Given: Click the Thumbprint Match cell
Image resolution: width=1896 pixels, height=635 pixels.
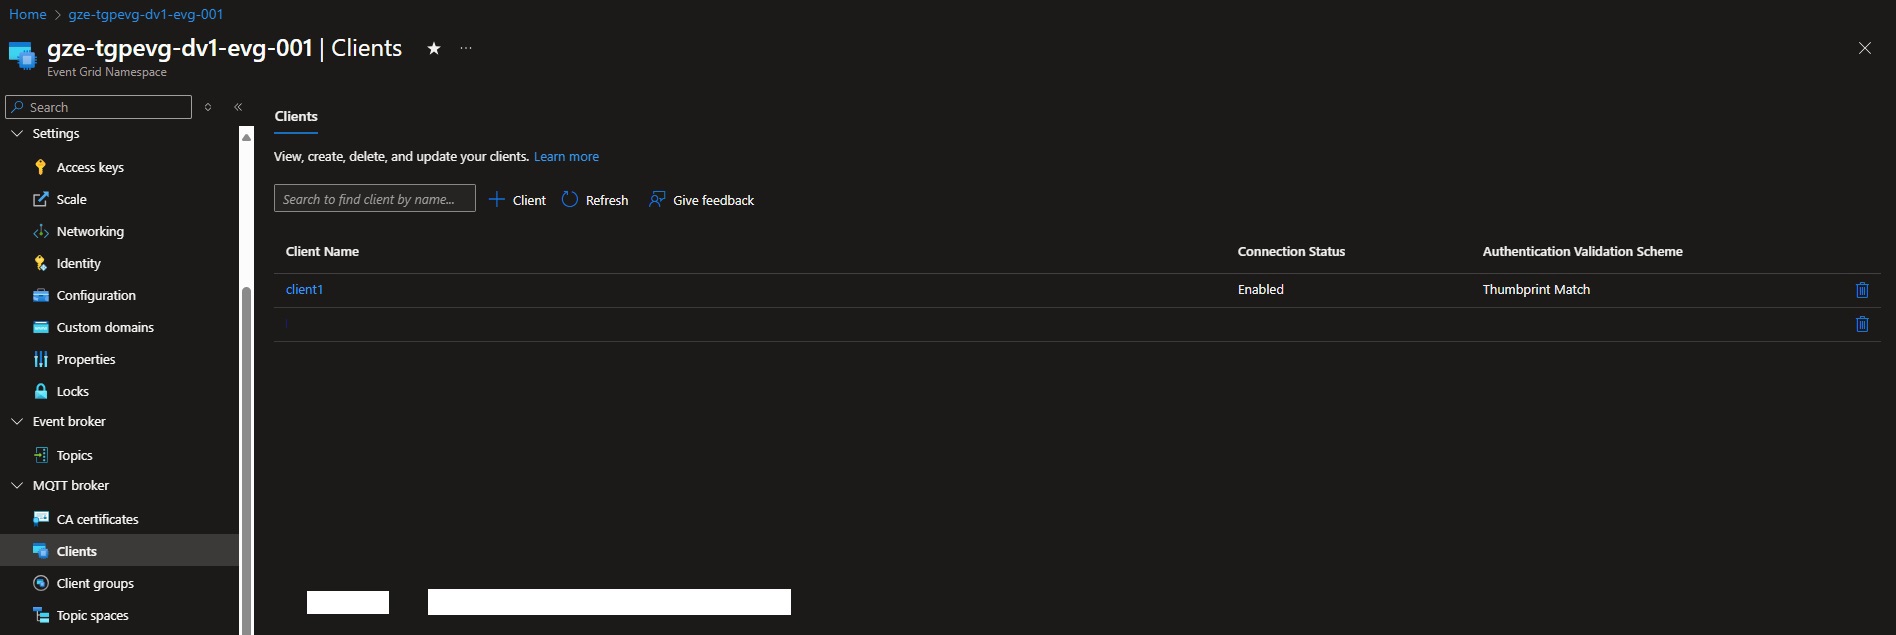Looking at the screenshot, I should tap(1536, 290).
